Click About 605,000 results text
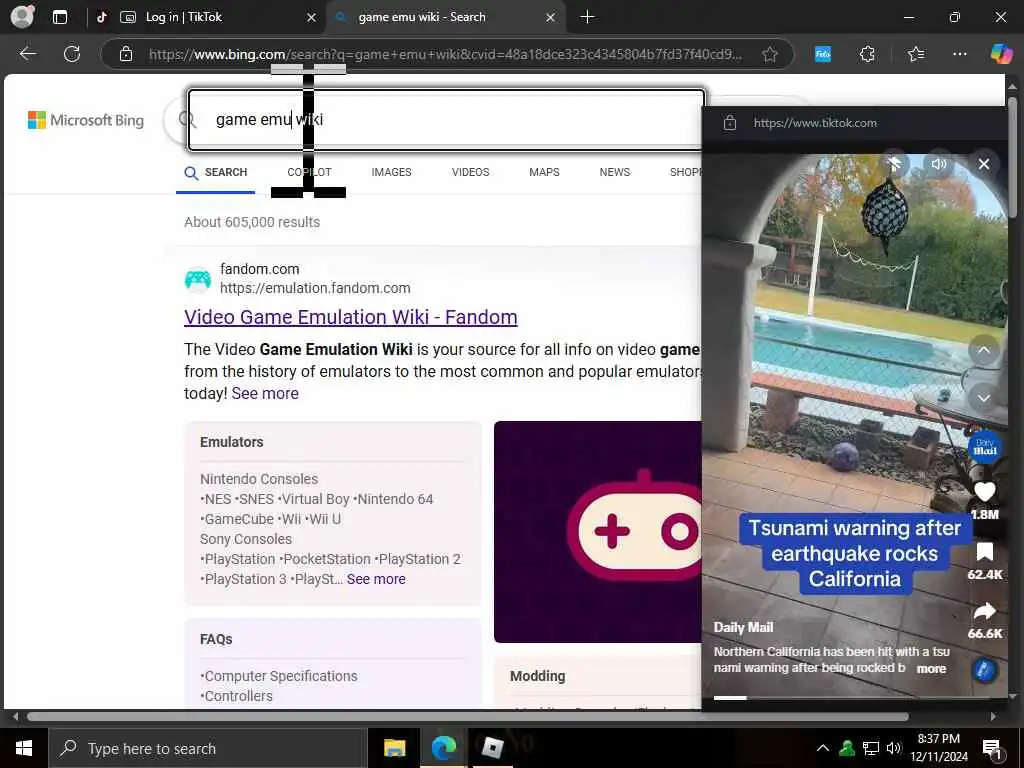Image resolution: width=1024 pixels, height=768 pixels. point(252,222)
